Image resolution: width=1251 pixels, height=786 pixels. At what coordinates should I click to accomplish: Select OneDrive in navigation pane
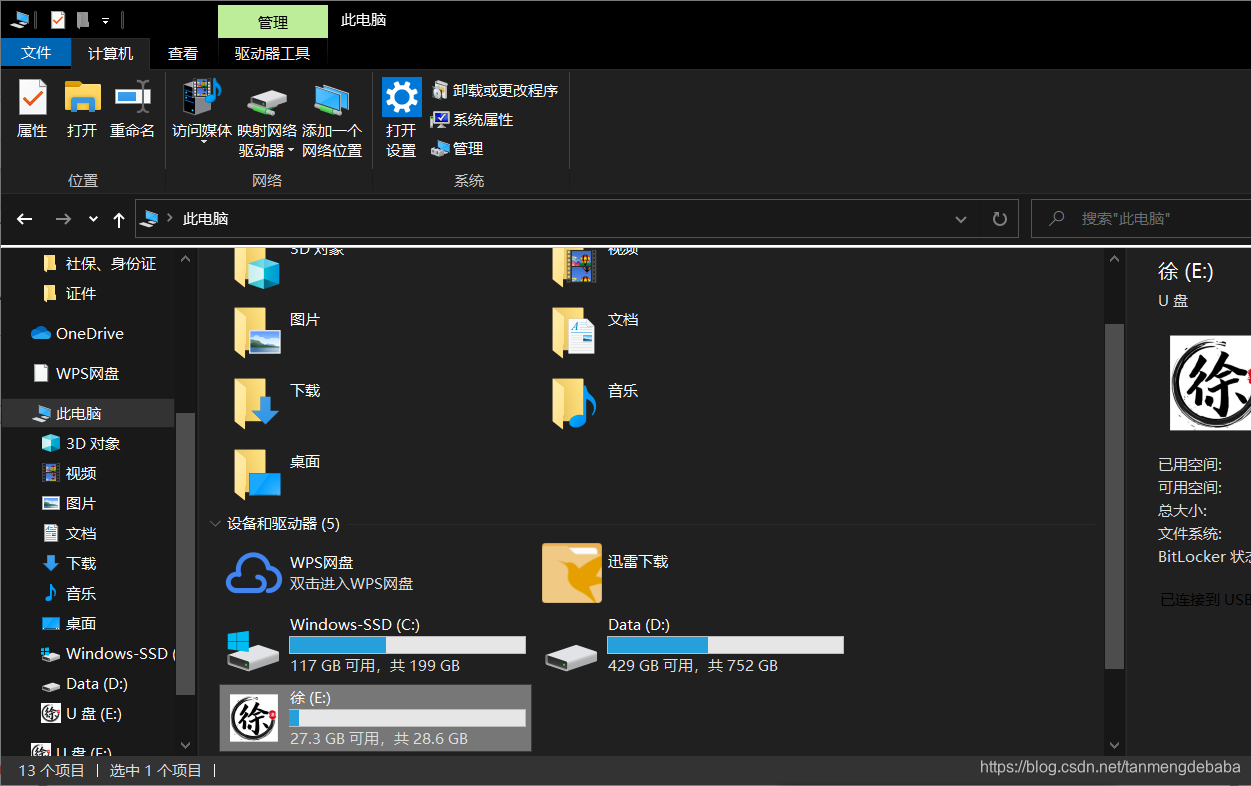[x=89, y=333]
